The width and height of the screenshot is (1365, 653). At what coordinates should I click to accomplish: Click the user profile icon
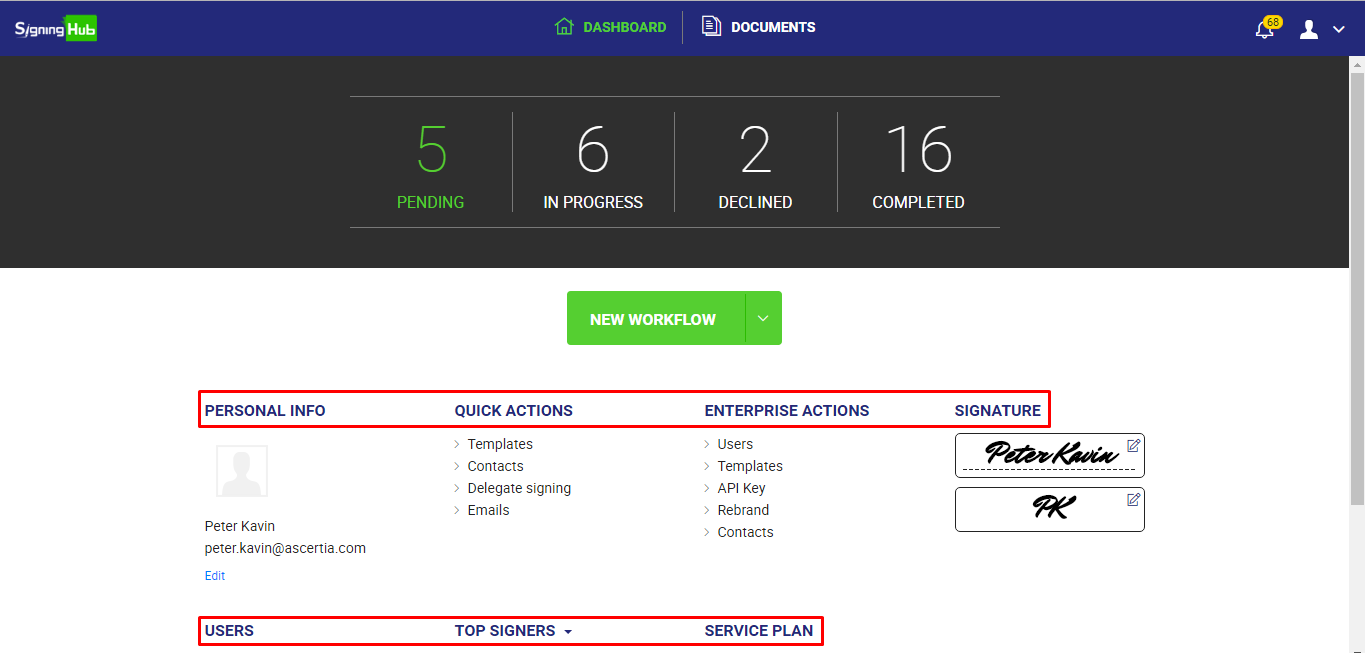1309,29
